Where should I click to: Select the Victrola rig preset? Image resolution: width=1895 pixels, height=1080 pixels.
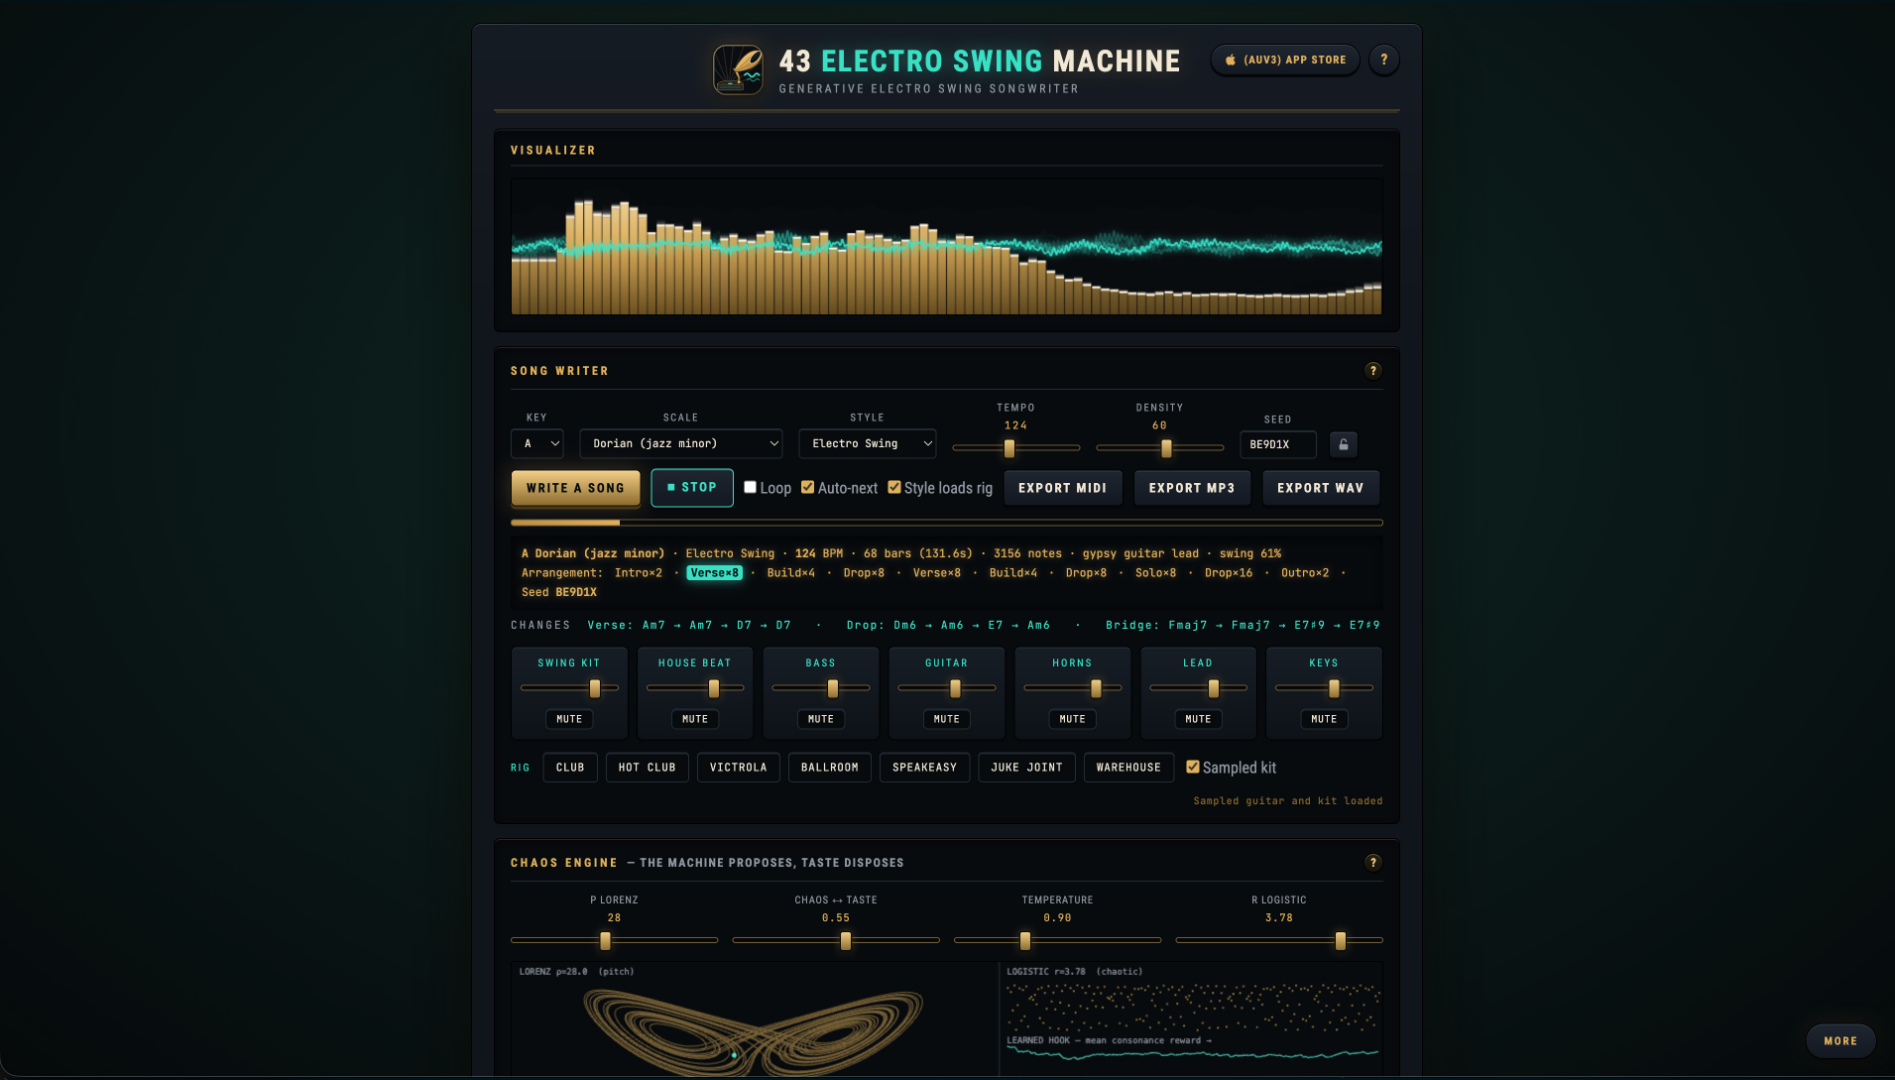click(738, 767)
